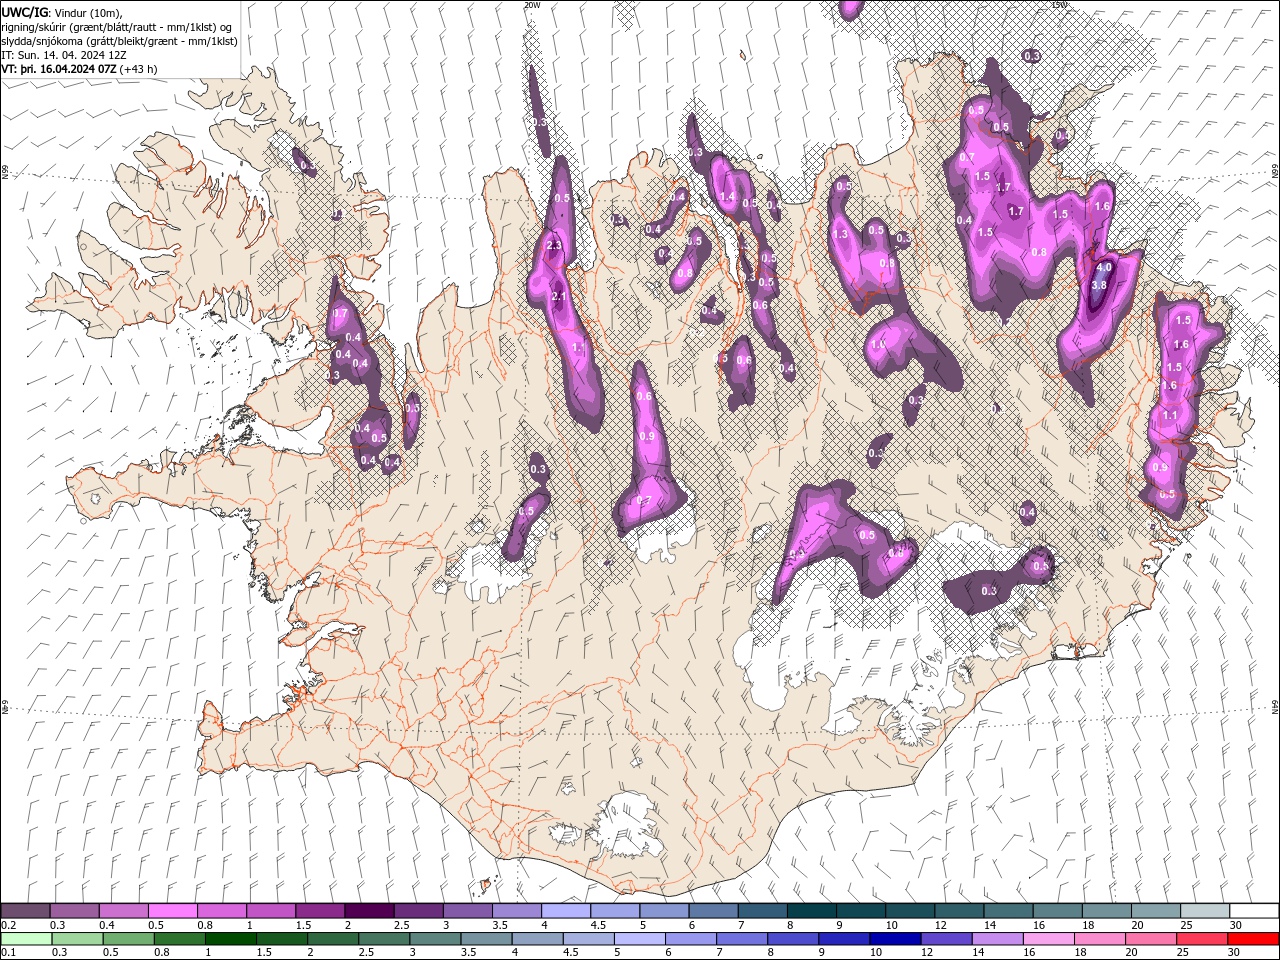The height and width of the screenshot is (960, 1280).
Task: Click the 0.1 label under rain legend
Action: click(x=9, y=953)
